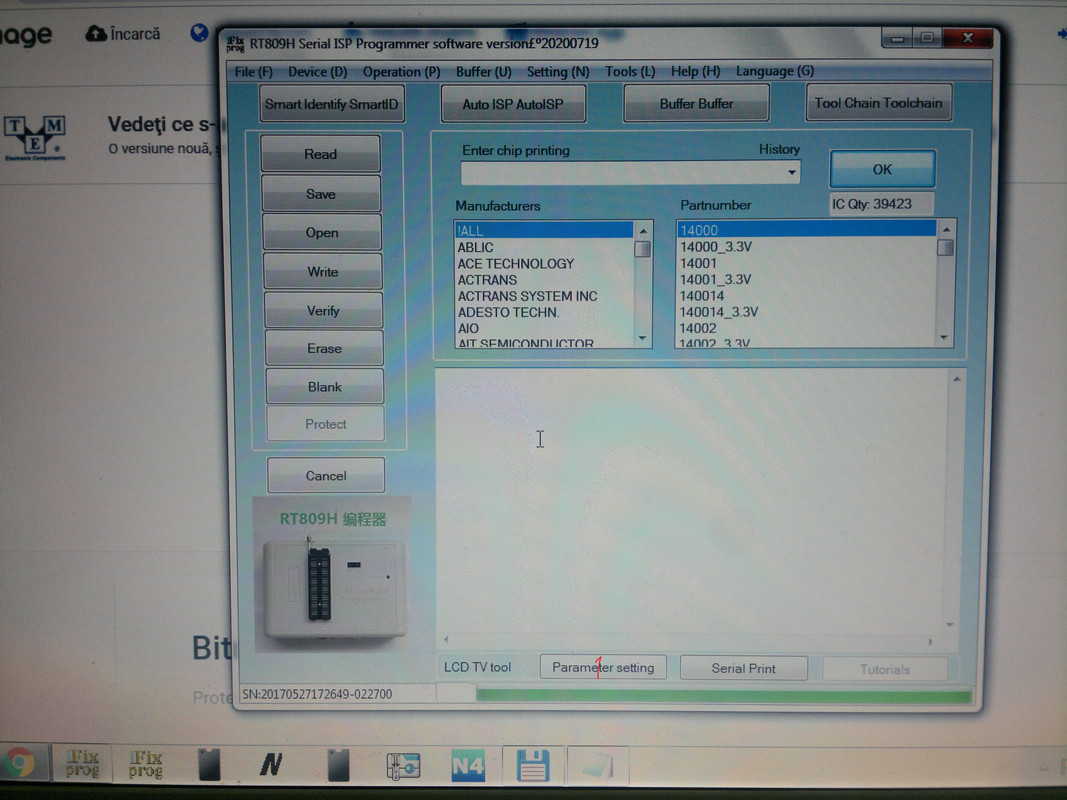This screenshot has height=800, width=1067.
Task: Open Chrome from the taskbar
Action: pos(19,762)
